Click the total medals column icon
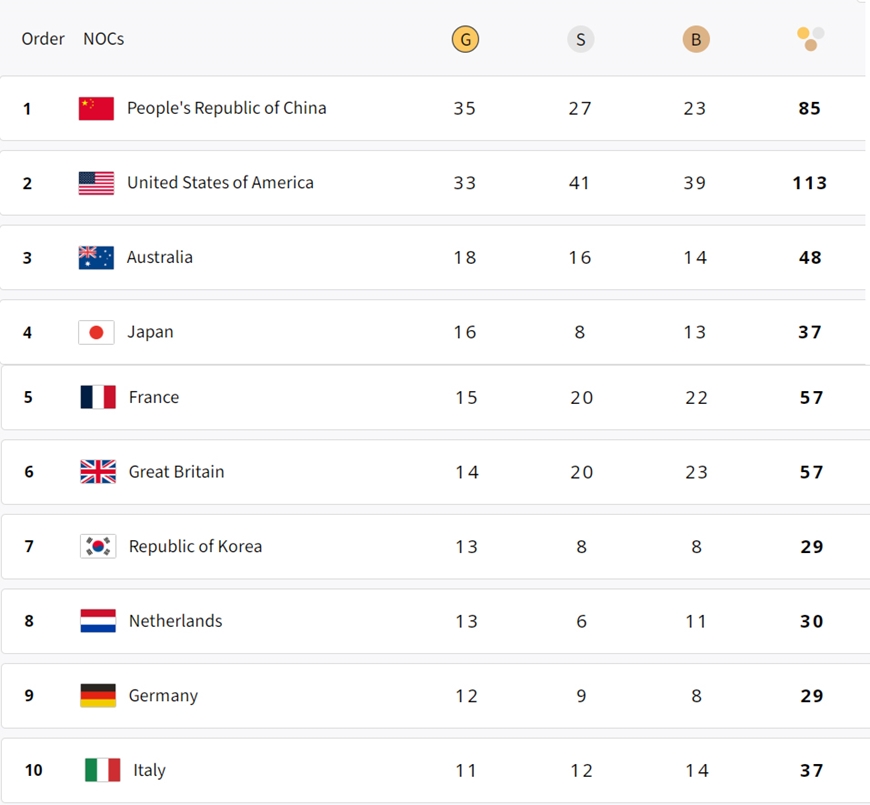The height and width of the screenshot is (805, 870). point(810,39)
